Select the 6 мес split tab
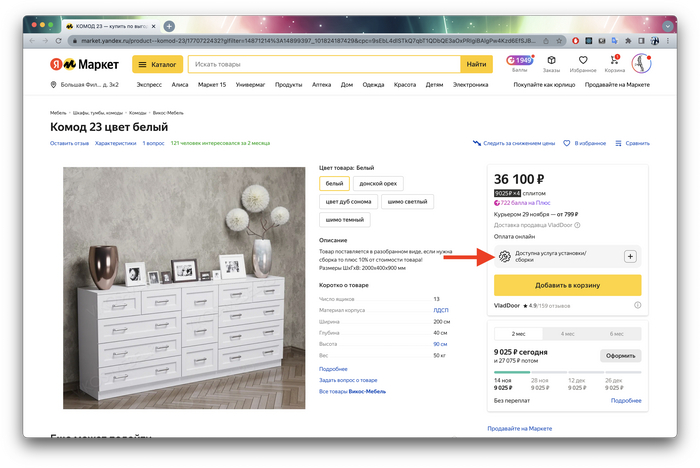The width and height of the screenshot is (700, 468). [x=617, y=334]
